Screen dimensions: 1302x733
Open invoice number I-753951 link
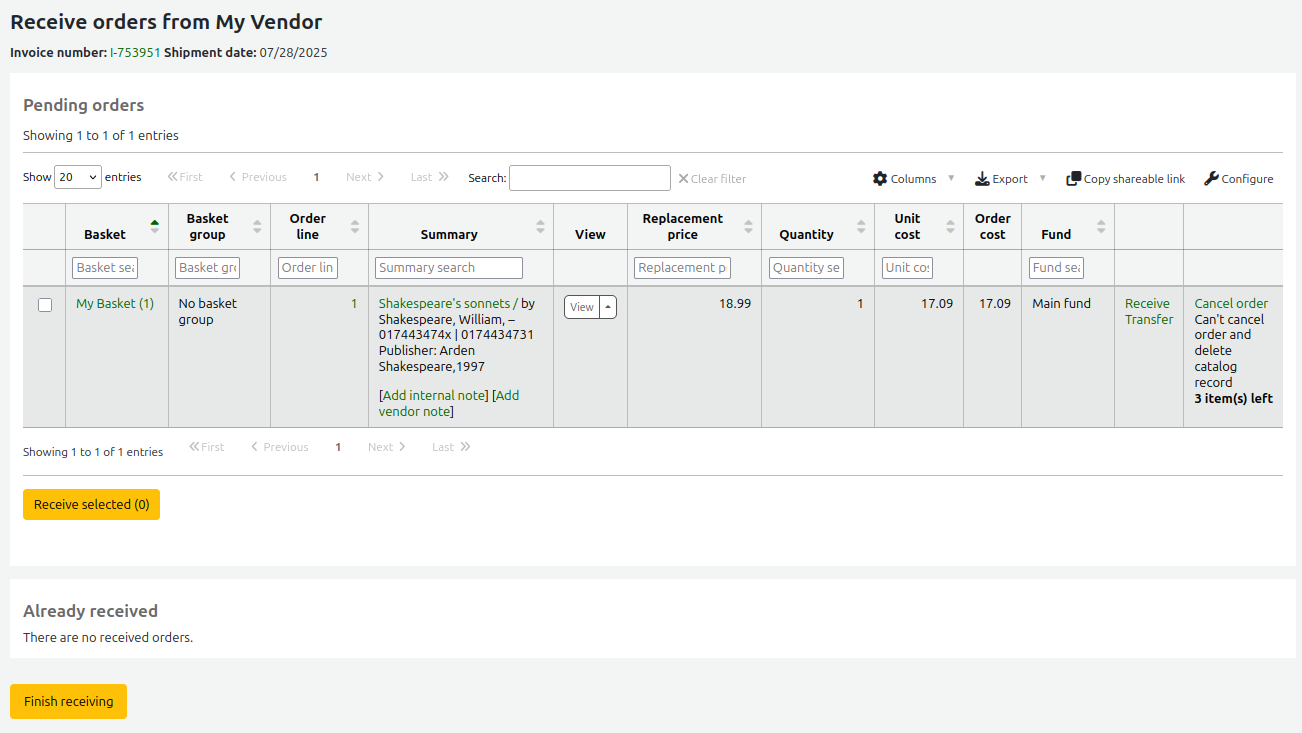135,52
